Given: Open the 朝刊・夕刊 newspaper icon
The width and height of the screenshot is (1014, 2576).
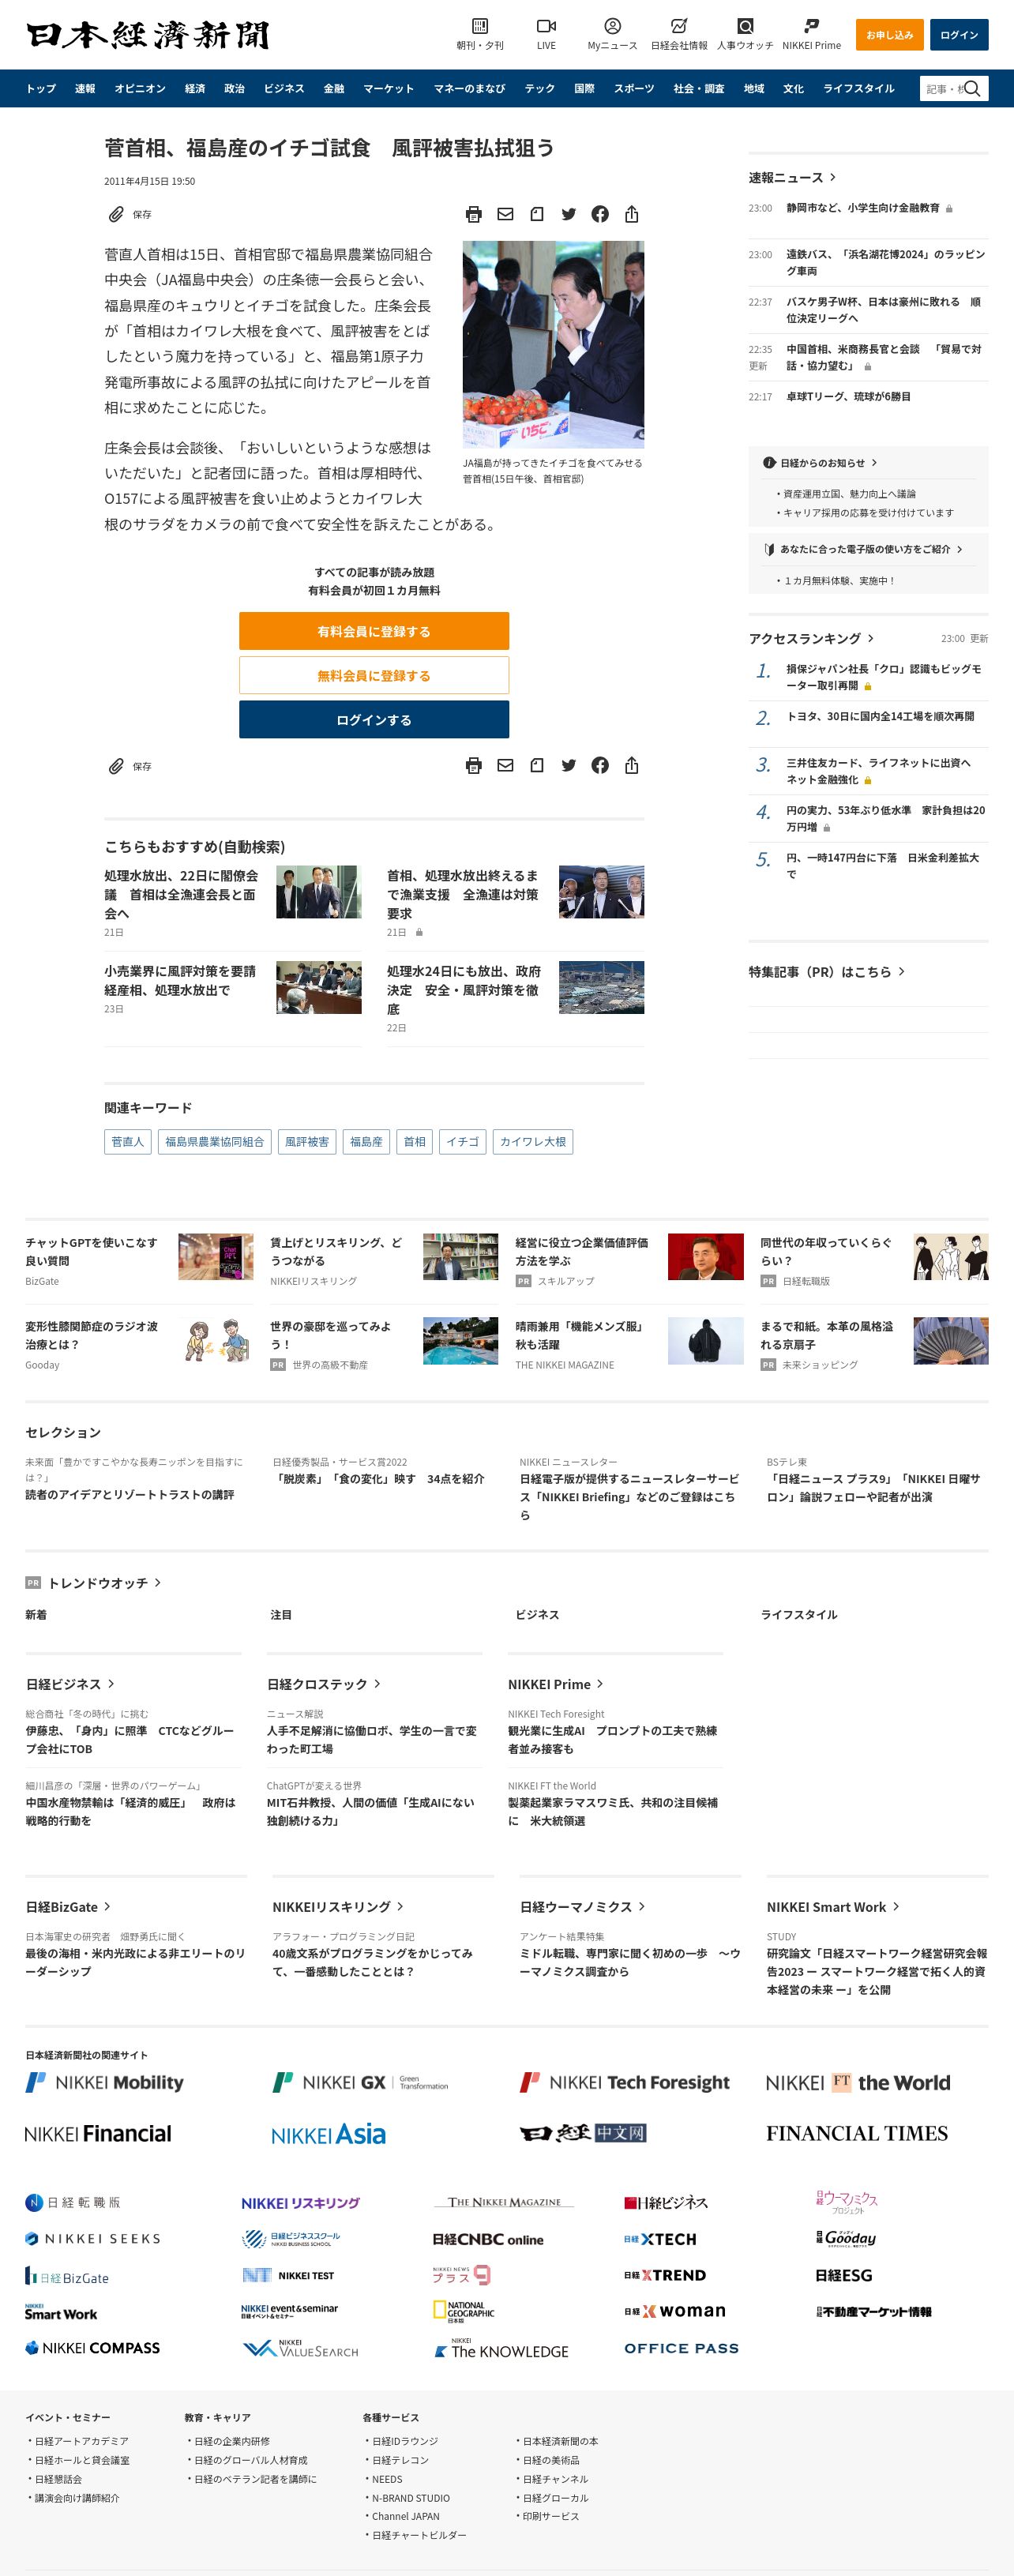Looking at the screenshot, I should tap(480, 26).
